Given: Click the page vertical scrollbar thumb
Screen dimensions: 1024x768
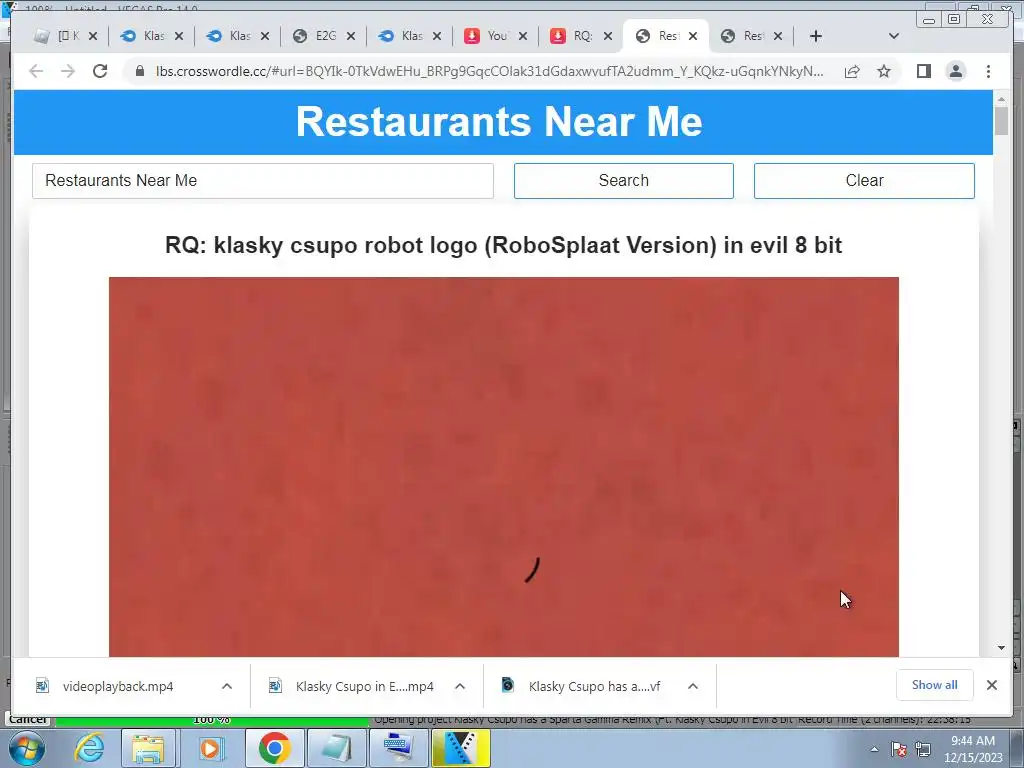Looking at the screenshot, I should pyautogui.click(x=1001, y=120).
